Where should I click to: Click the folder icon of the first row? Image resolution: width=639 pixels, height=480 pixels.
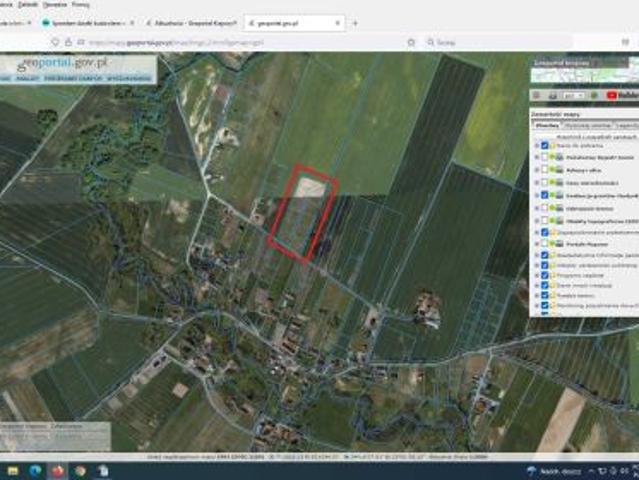click(x=553, y=145)
